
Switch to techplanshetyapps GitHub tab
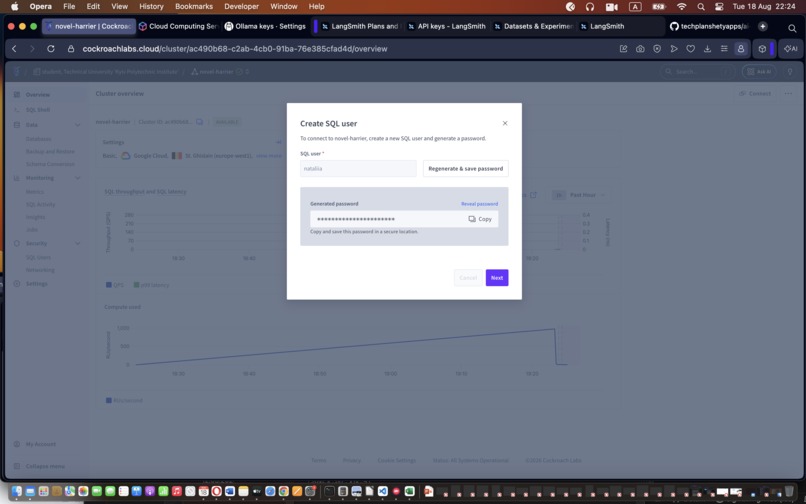point(709,26)
